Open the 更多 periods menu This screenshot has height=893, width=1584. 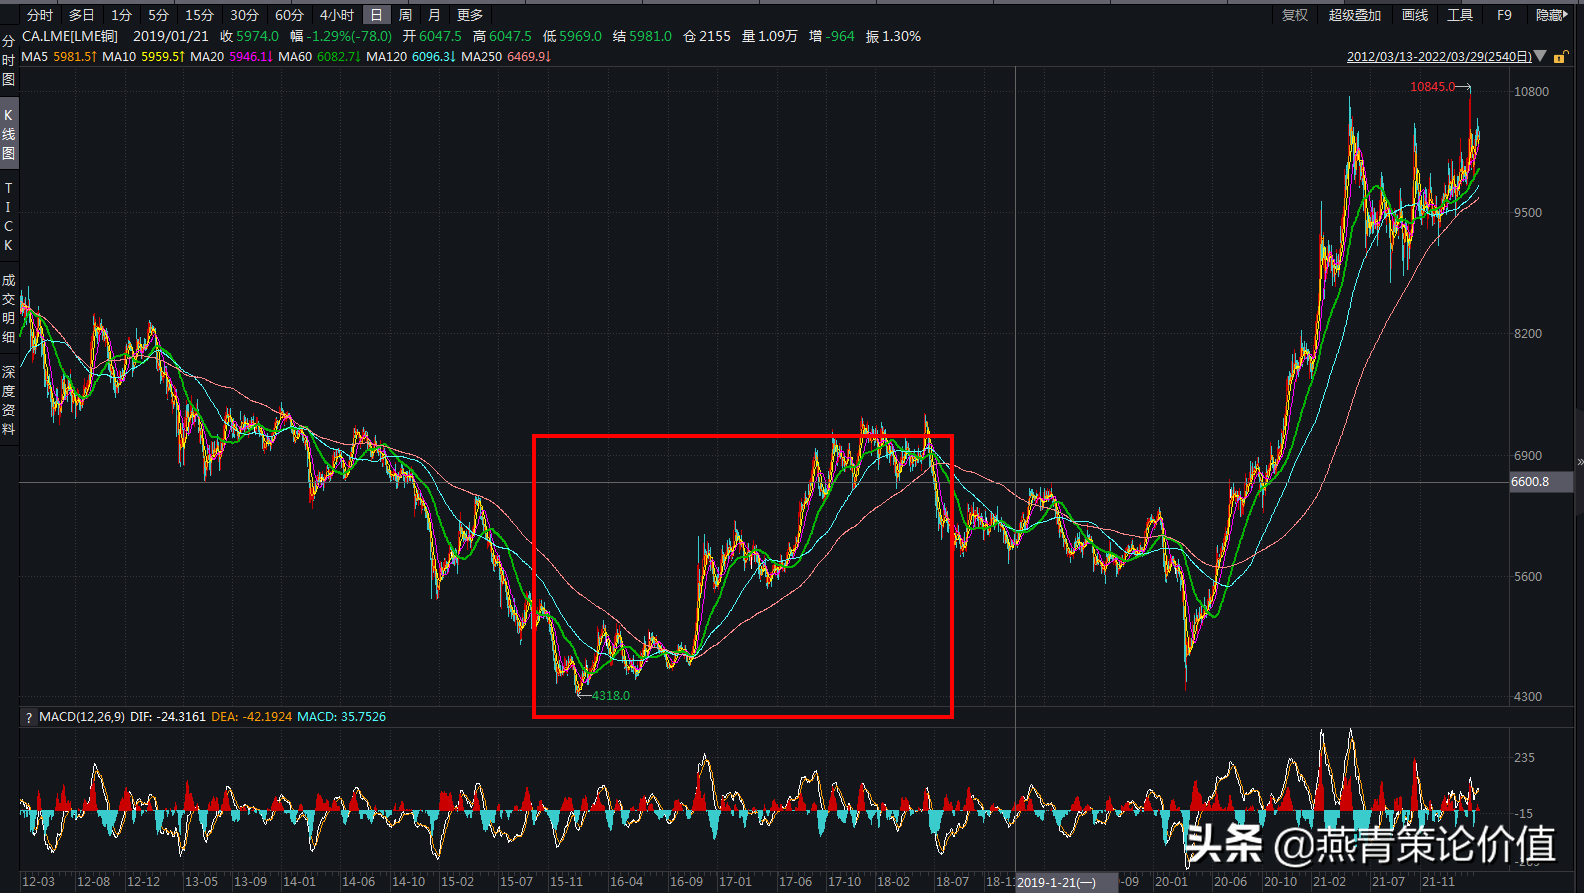coord(470,15)
